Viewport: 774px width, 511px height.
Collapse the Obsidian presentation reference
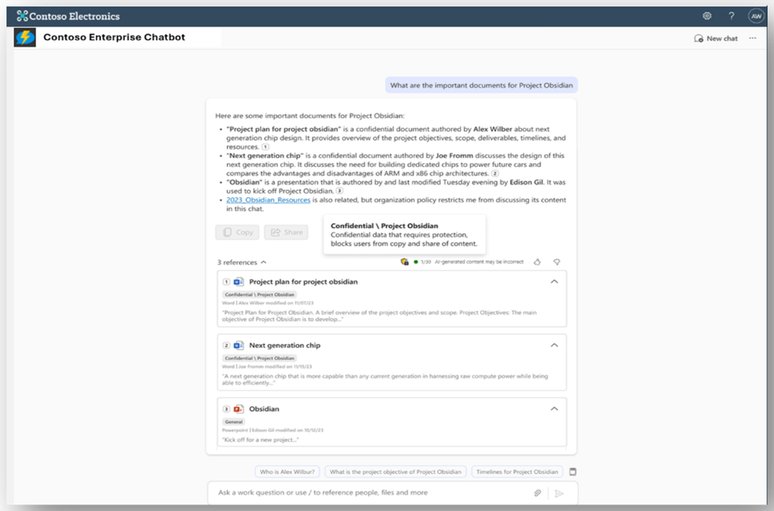coord(554,409)
